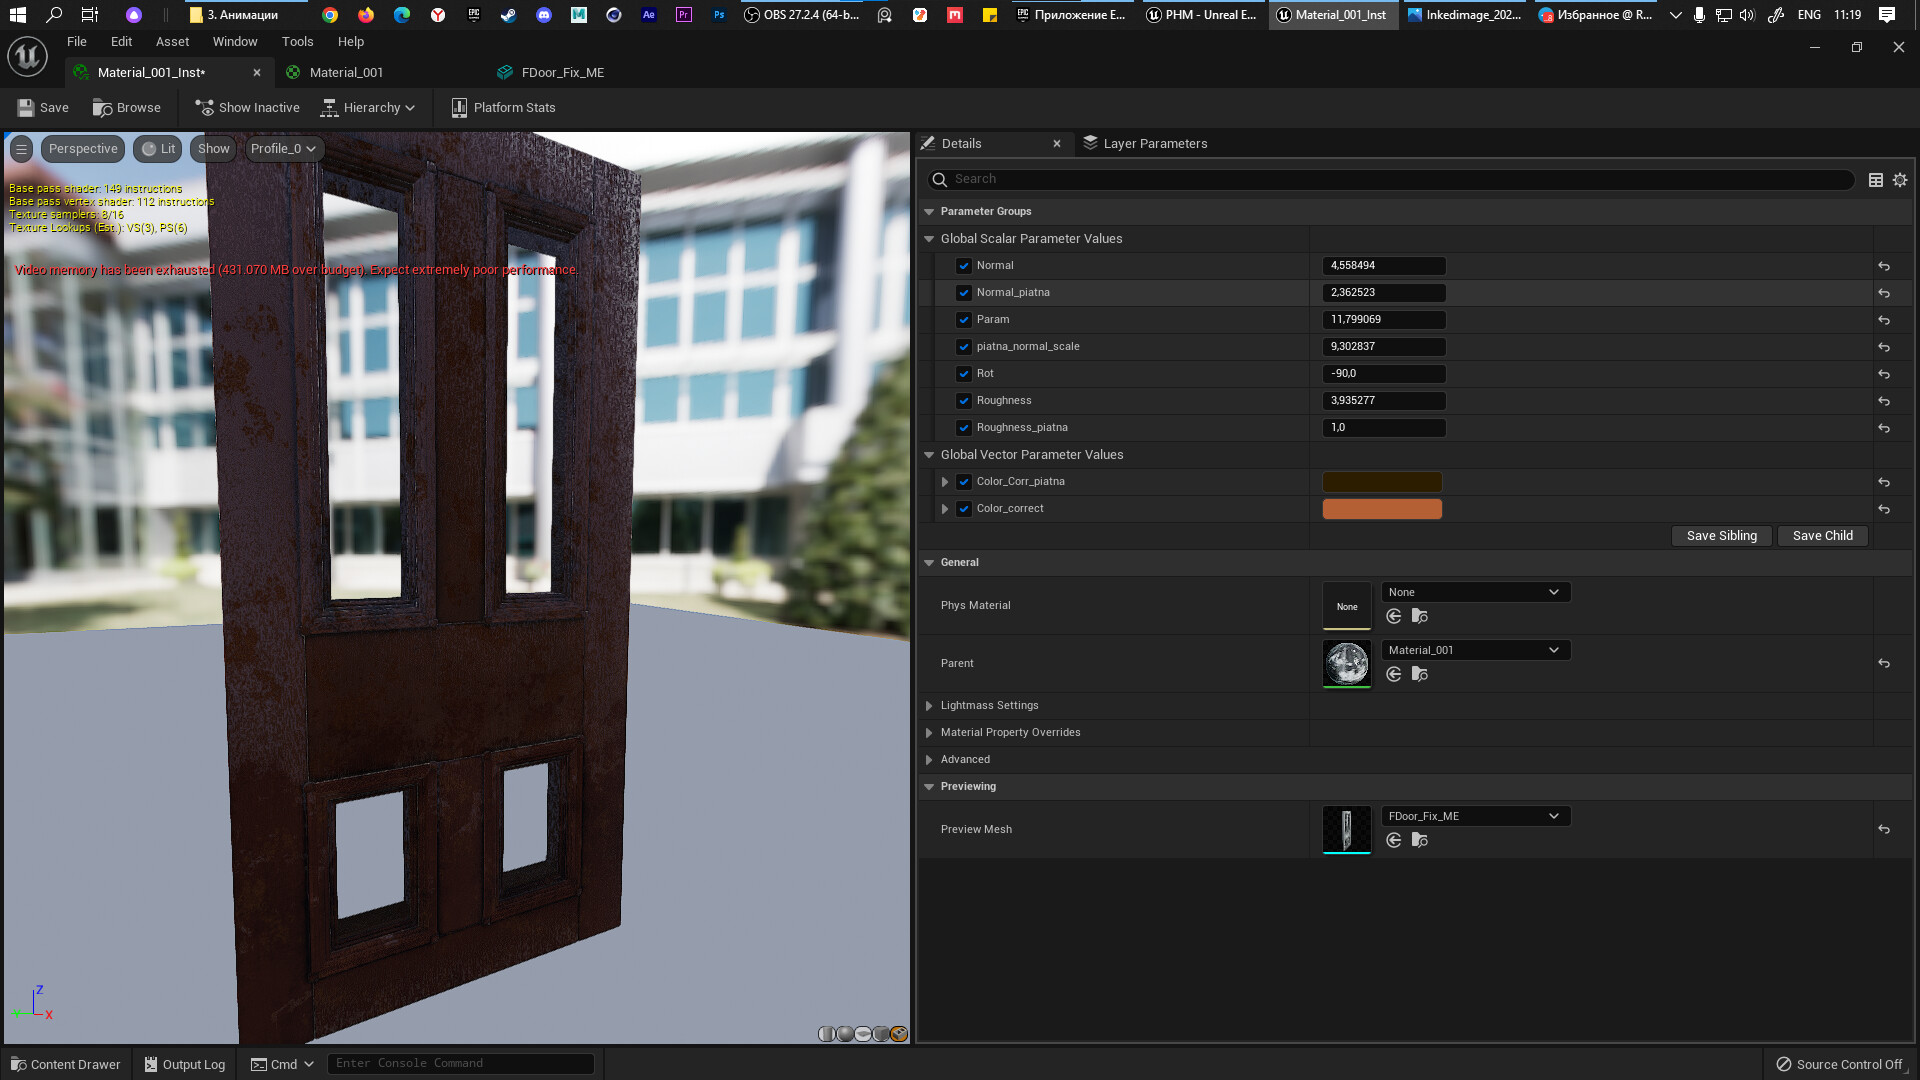
Task: Disable the Roughness parameter checkbox
Action: click(x=964, y=401)
